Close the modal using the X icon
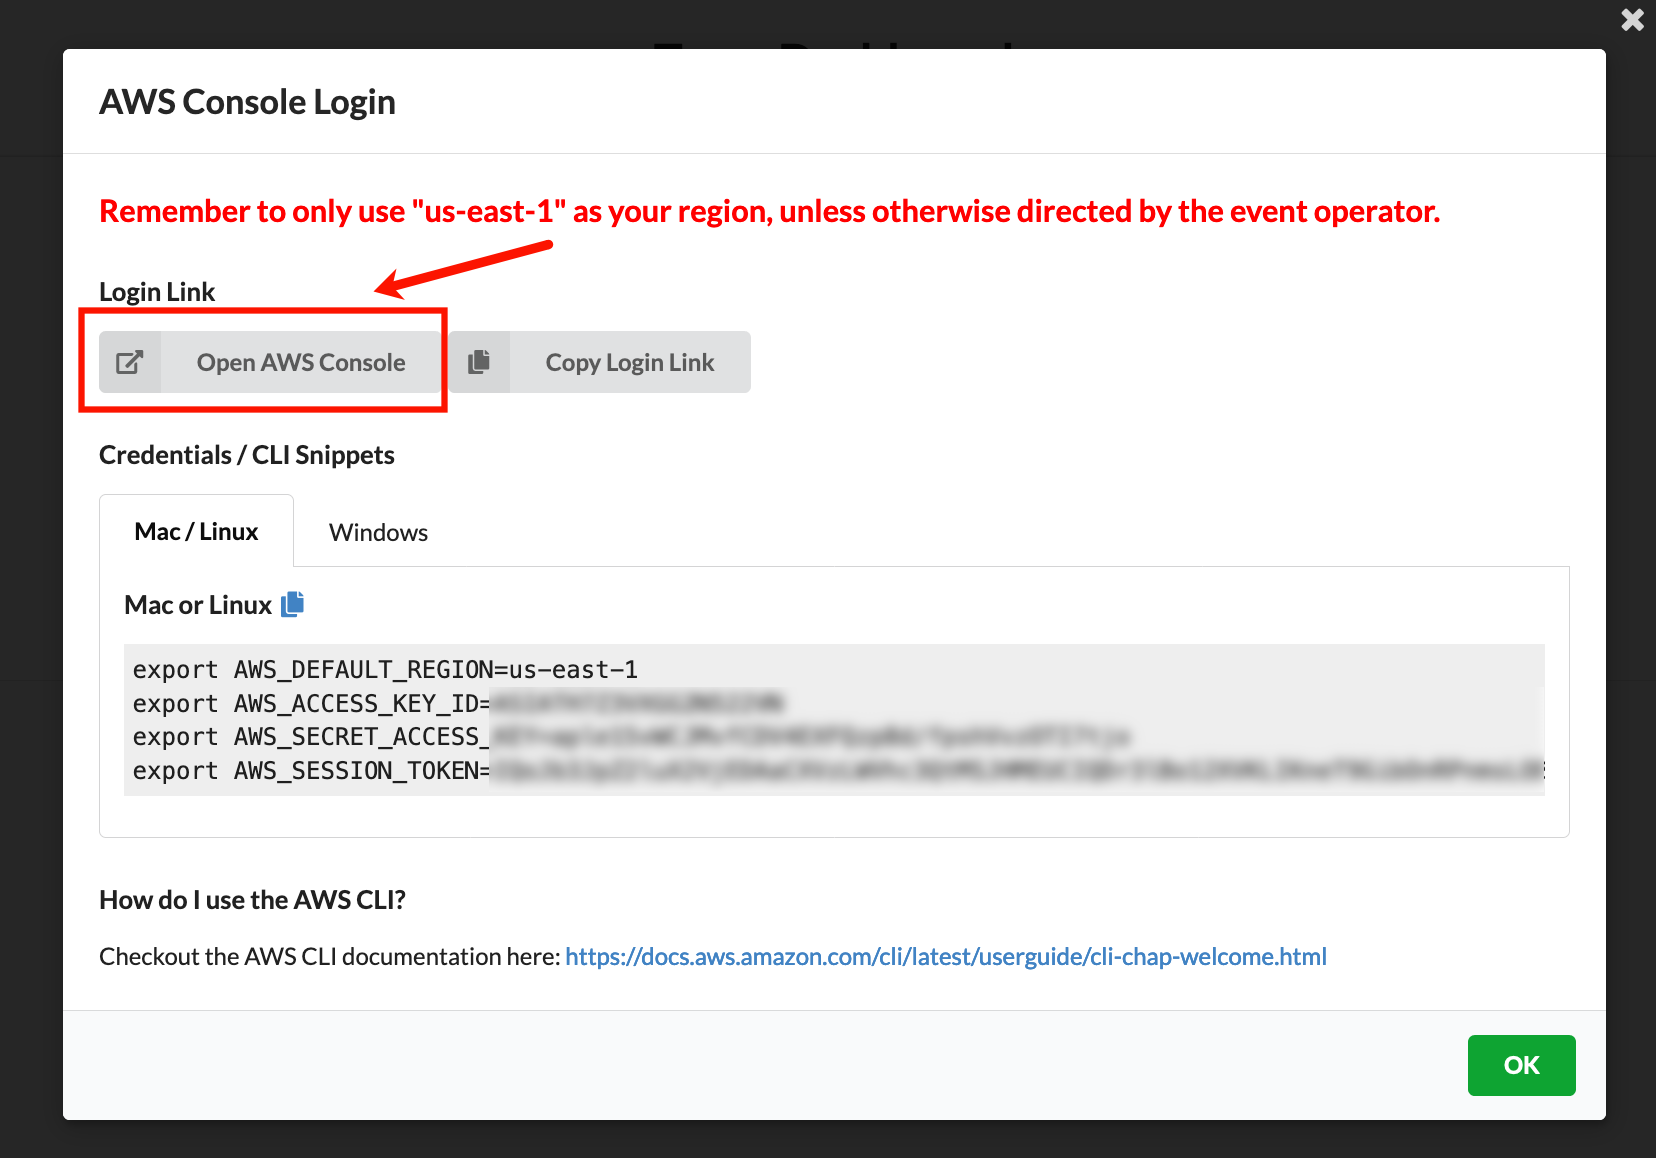 tap(1632, 20)
